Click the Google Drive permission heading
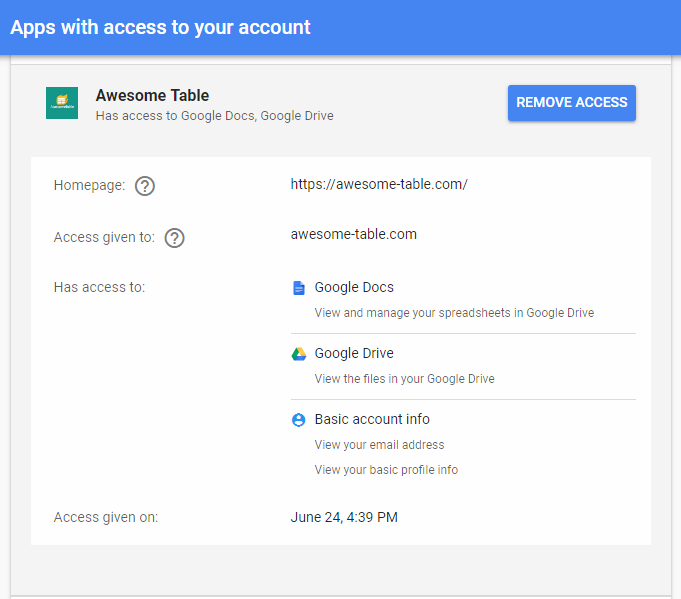This screenshot has height=599, width=681. tap(354, 353)
